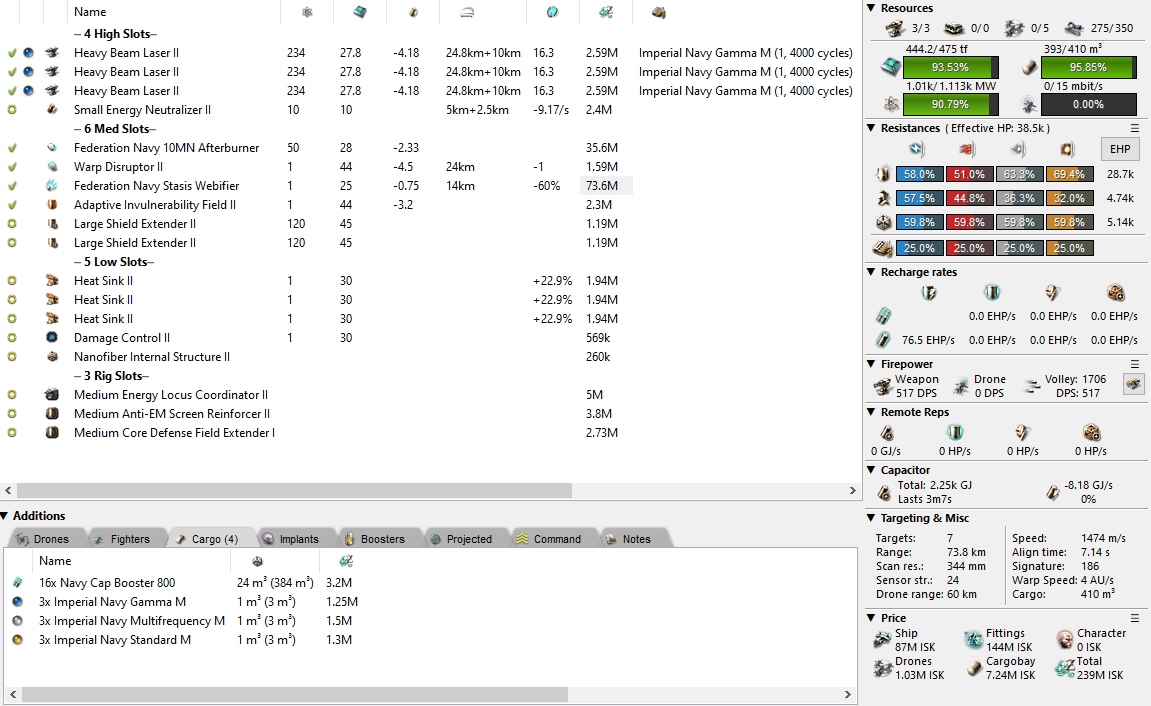1151x706 pixels.
Task: Click the Damage Control II module icon
Action: pyautogui.click(x=52, y=338)
